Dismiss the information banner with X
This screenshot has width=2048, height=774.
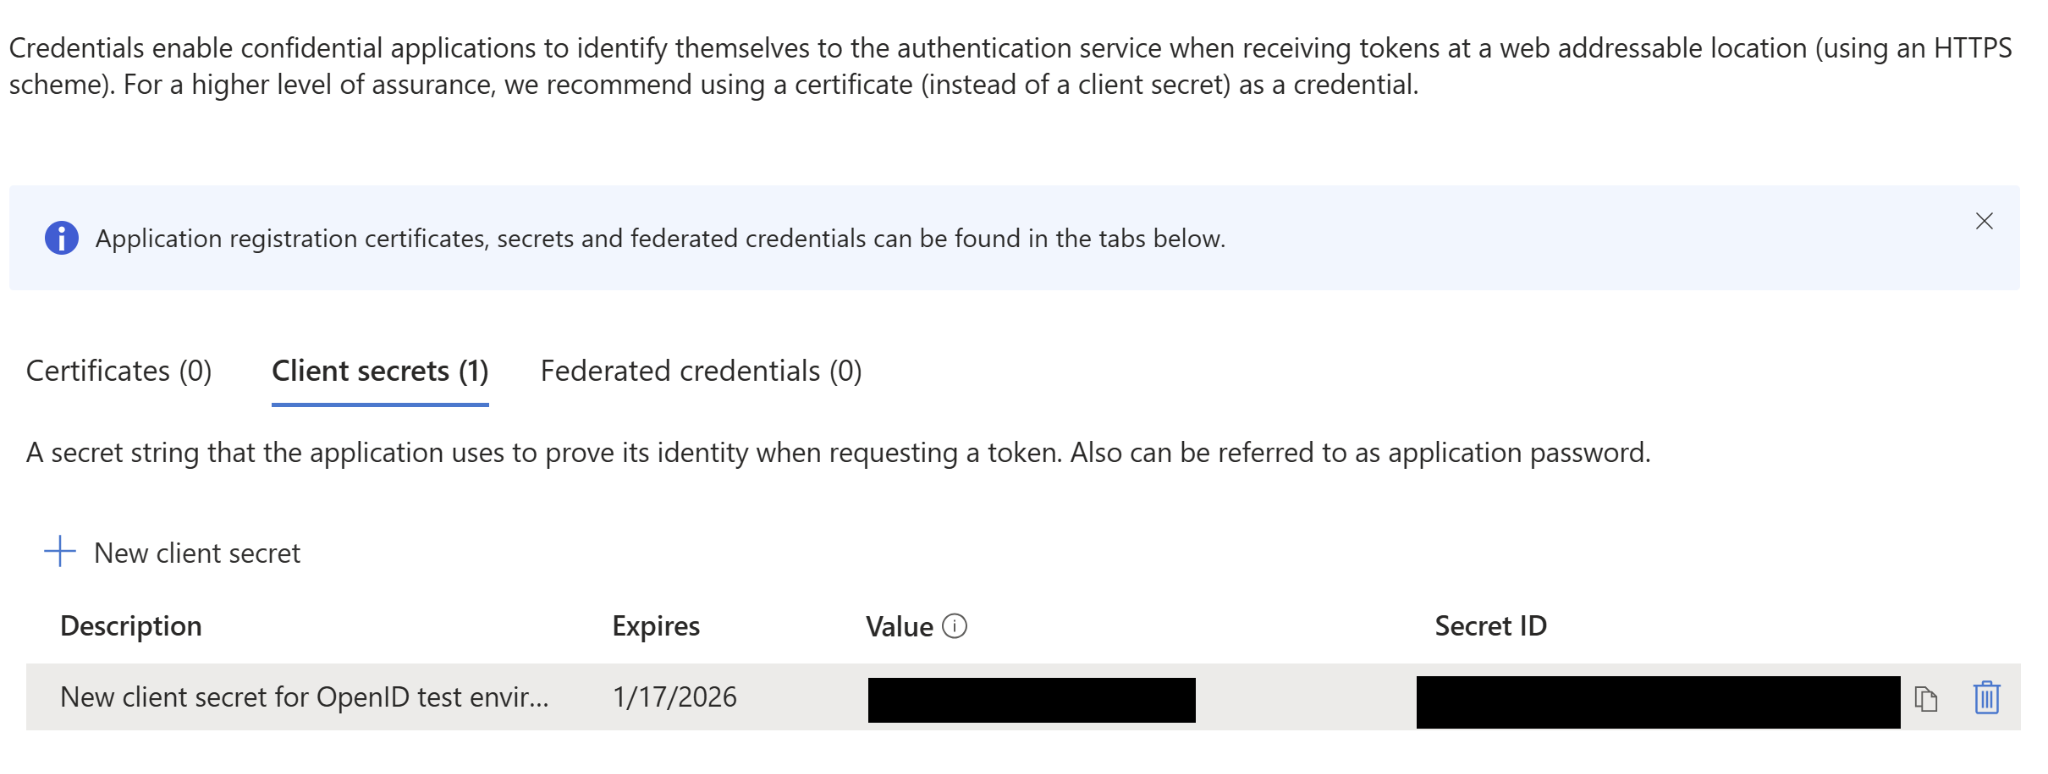pos(1984,221)
